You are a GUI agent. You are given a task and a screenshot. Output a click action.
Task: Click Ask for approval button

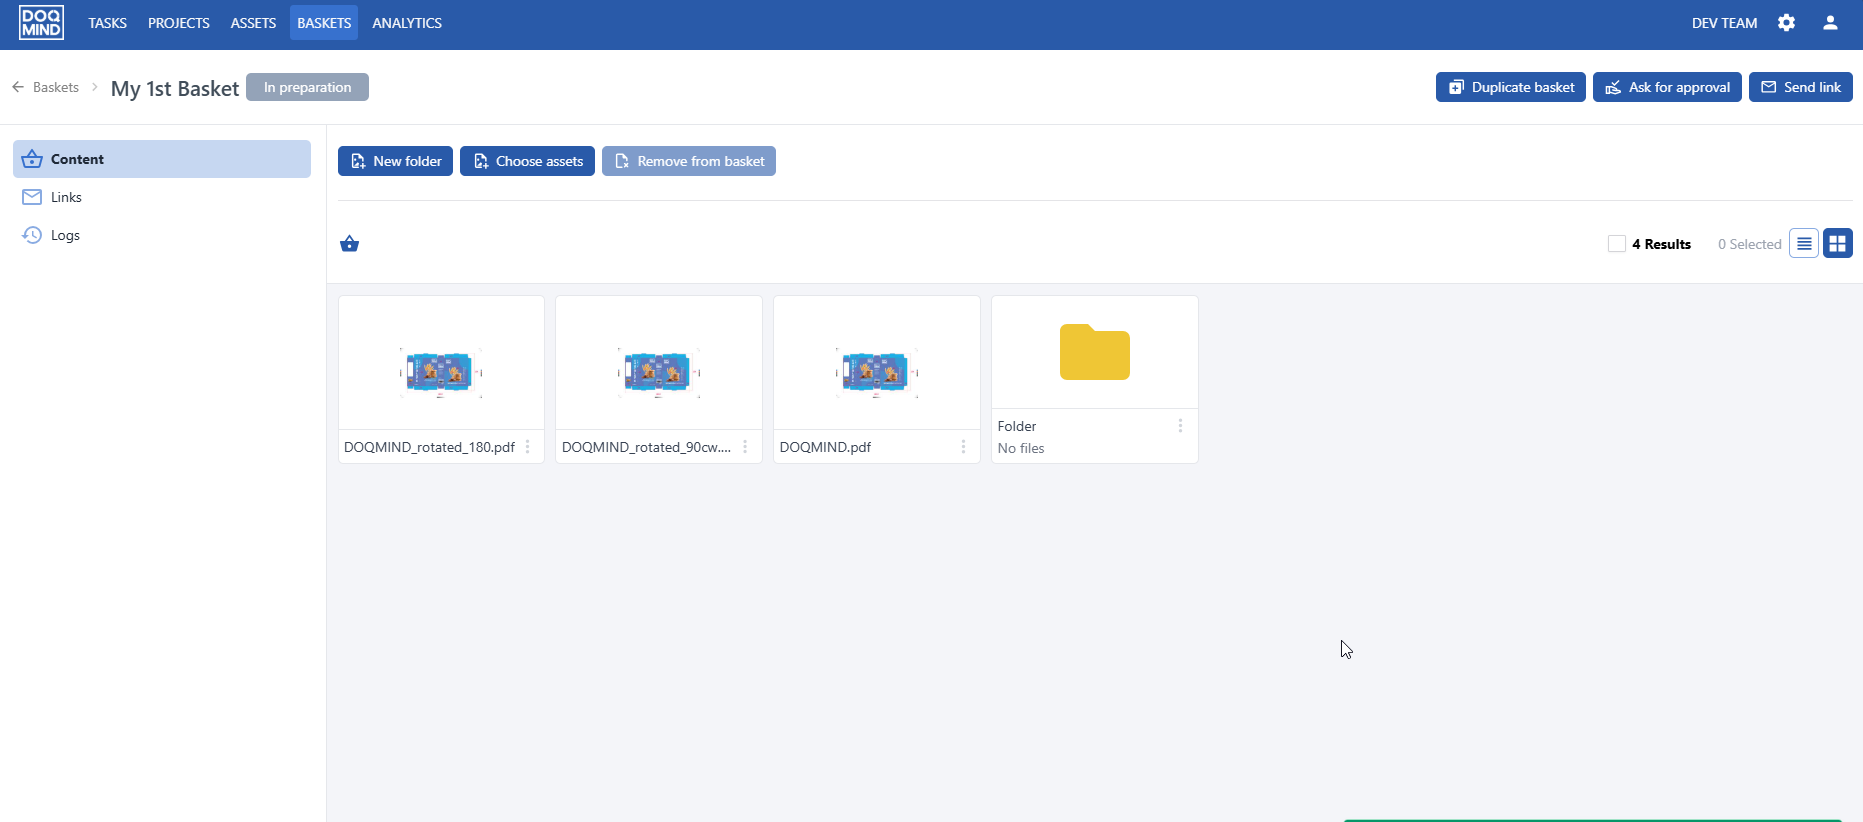click(x=1668, y=87)
